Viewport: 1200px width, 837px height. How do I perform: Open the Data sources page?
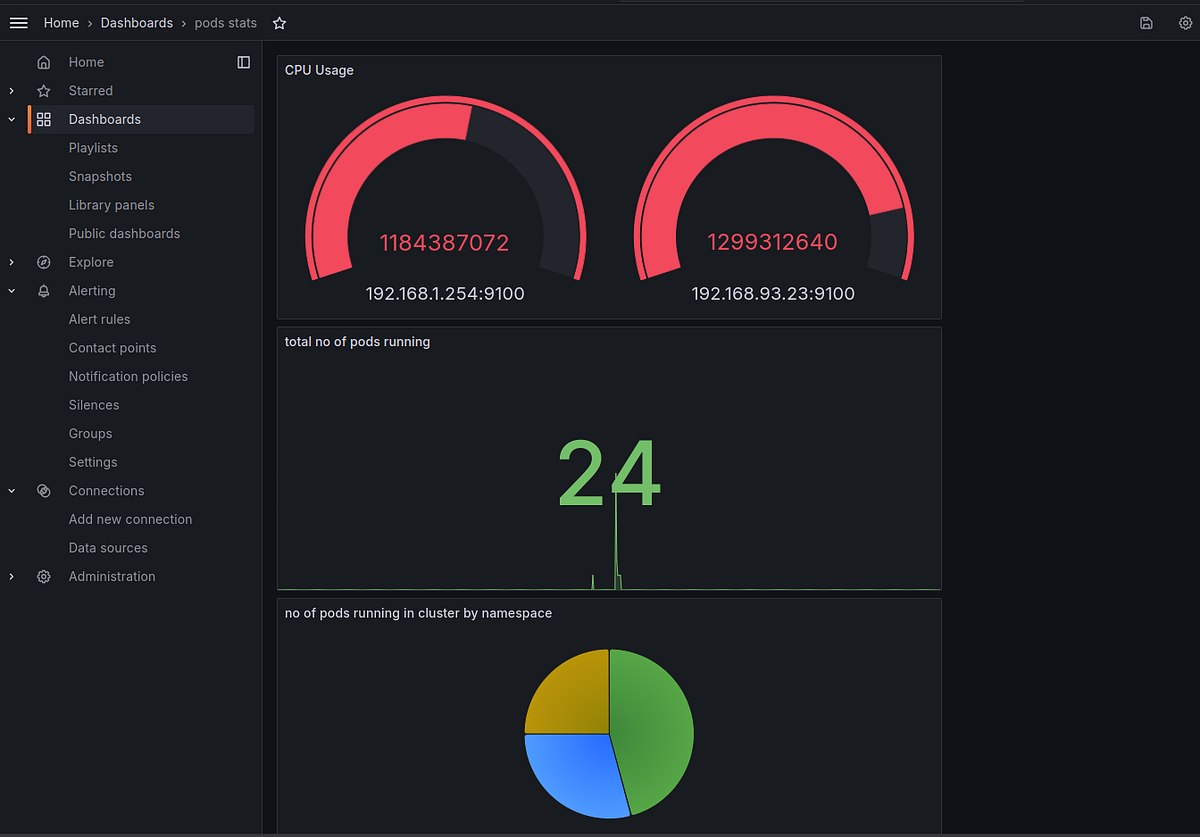coord(108,547)
